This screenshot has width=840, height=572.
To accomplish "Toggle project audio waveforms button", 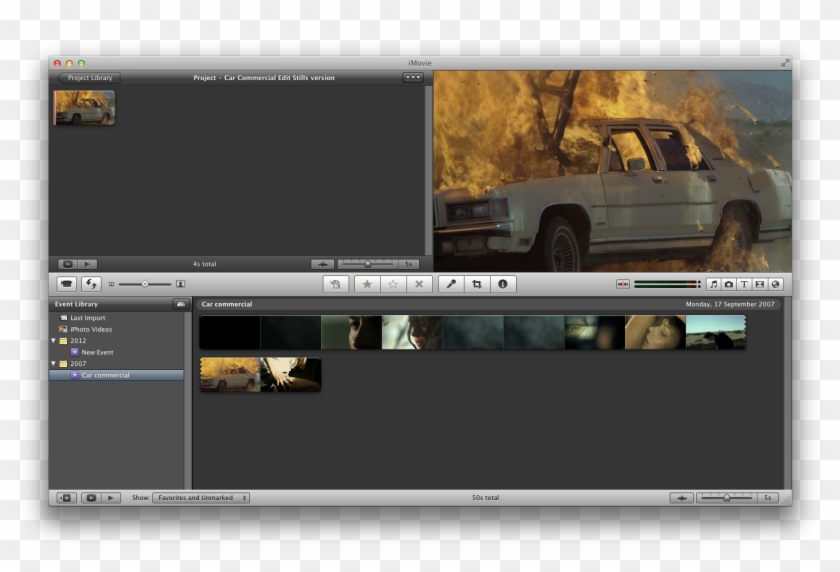I will (322, 264).
